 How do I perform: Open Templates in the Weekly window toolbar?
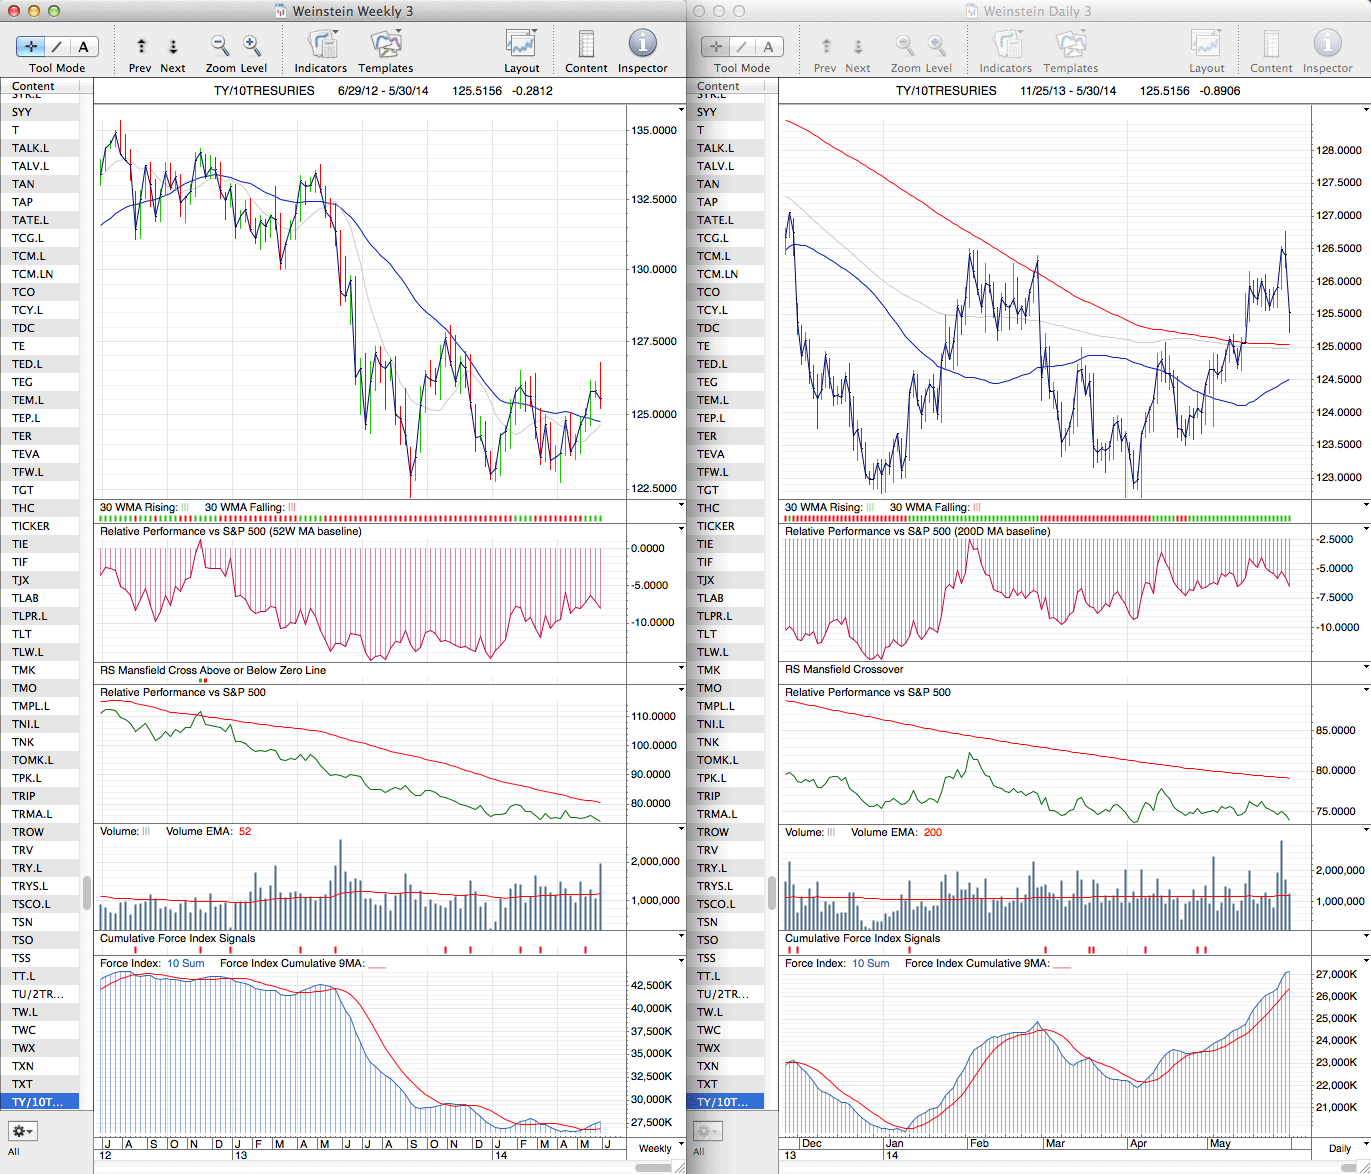386,46
